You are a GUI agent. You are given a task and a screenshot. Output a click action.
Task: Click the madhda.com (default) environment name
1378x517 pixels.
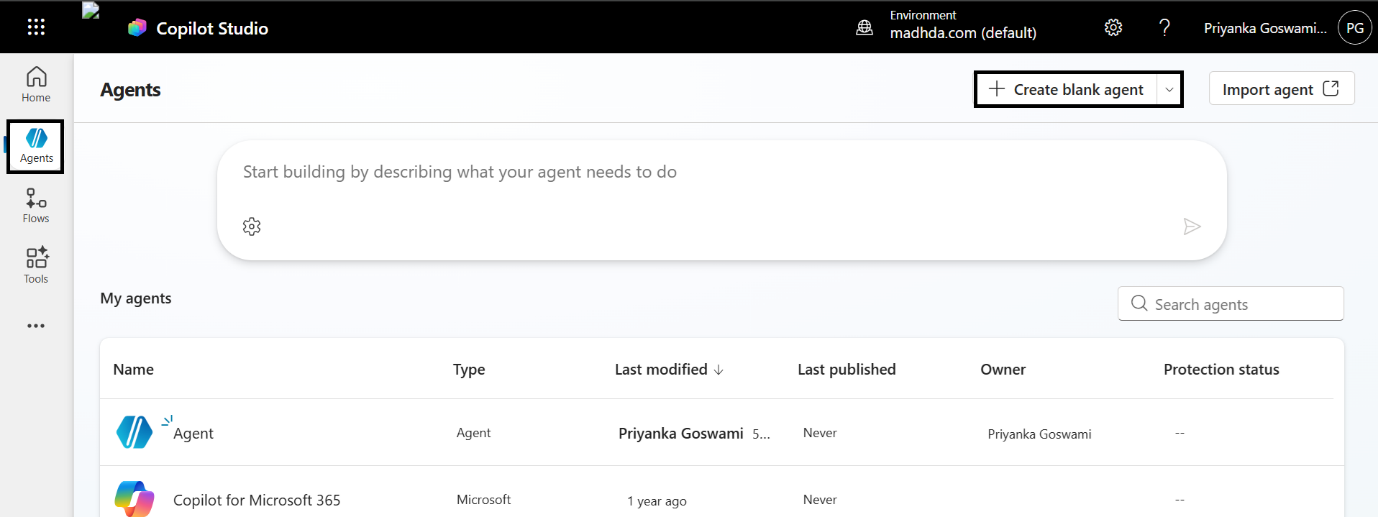pyautogui.click(x=963, y=33)
